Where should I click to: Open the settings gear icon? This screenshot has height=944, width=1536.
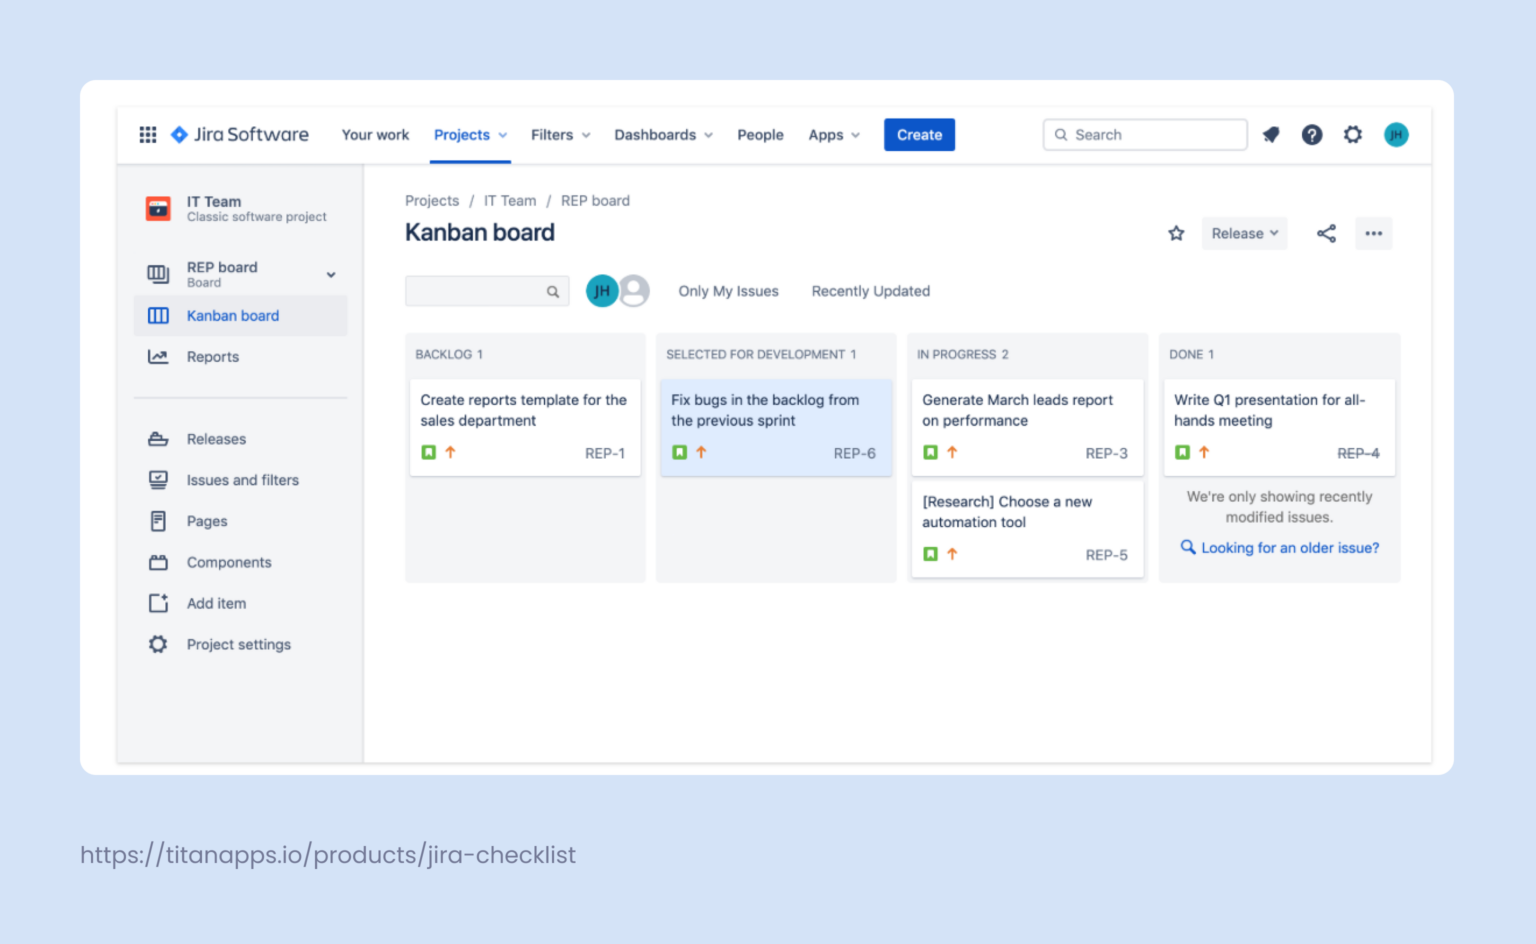coord(1353,134)
